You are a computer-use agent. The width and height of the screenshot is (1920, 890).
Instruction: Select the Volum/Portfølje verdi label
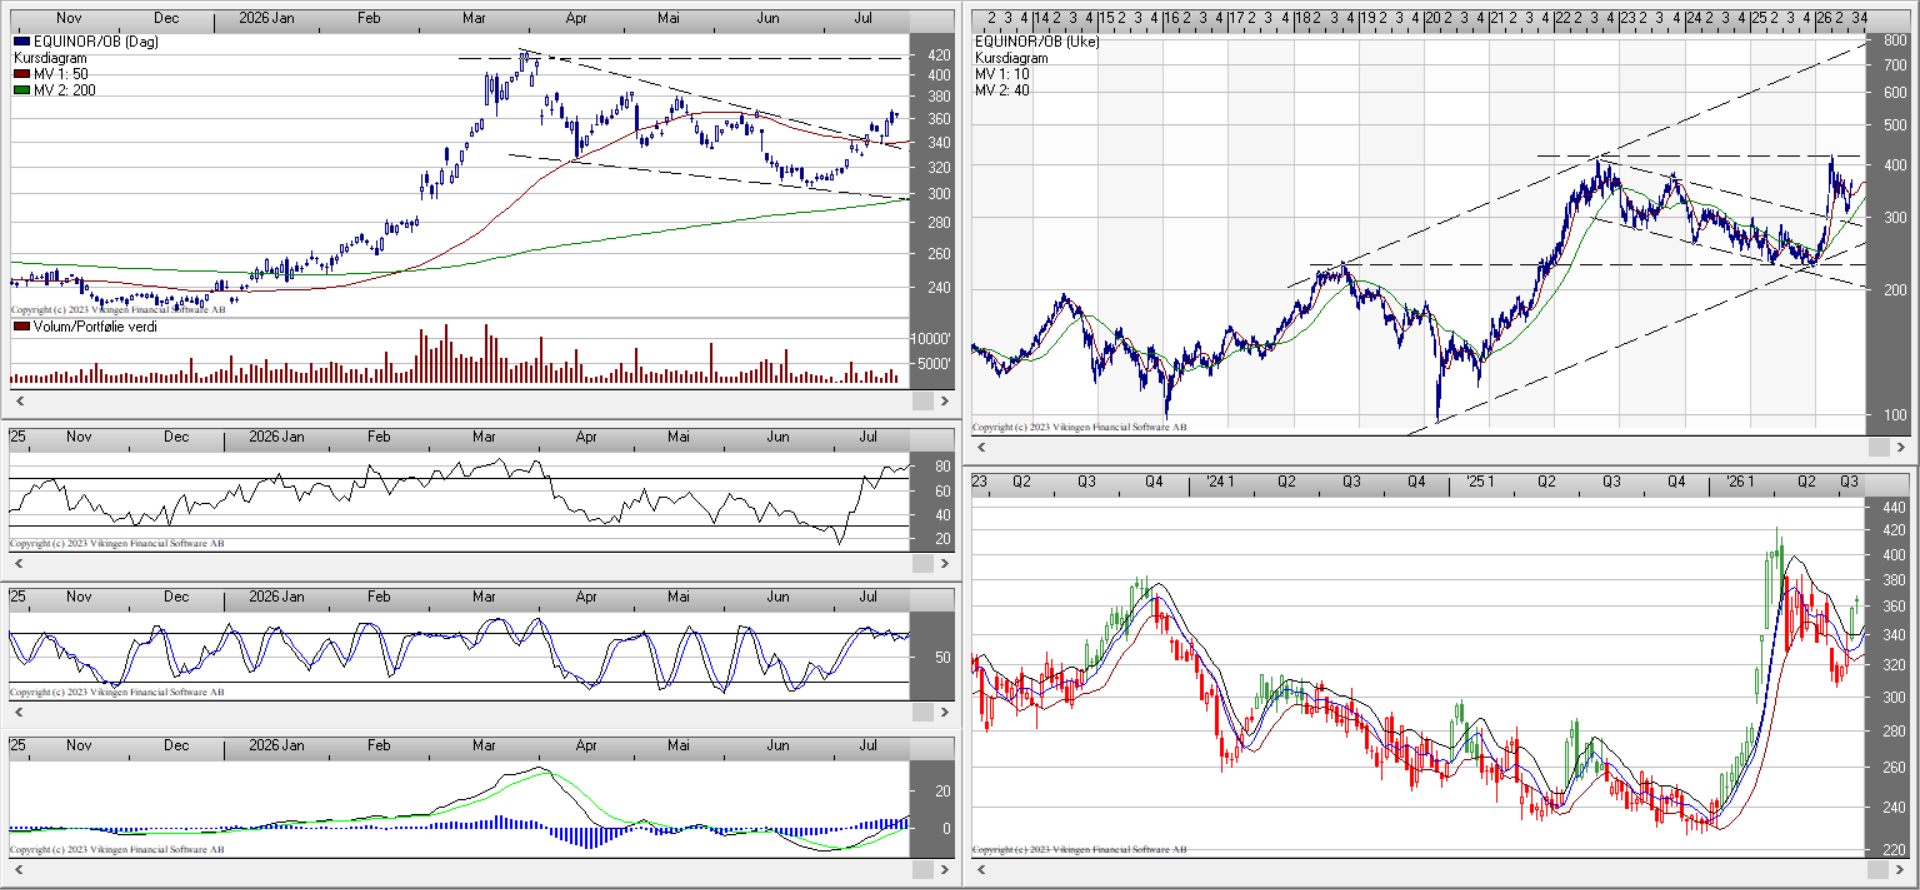(x=95, y=327)
